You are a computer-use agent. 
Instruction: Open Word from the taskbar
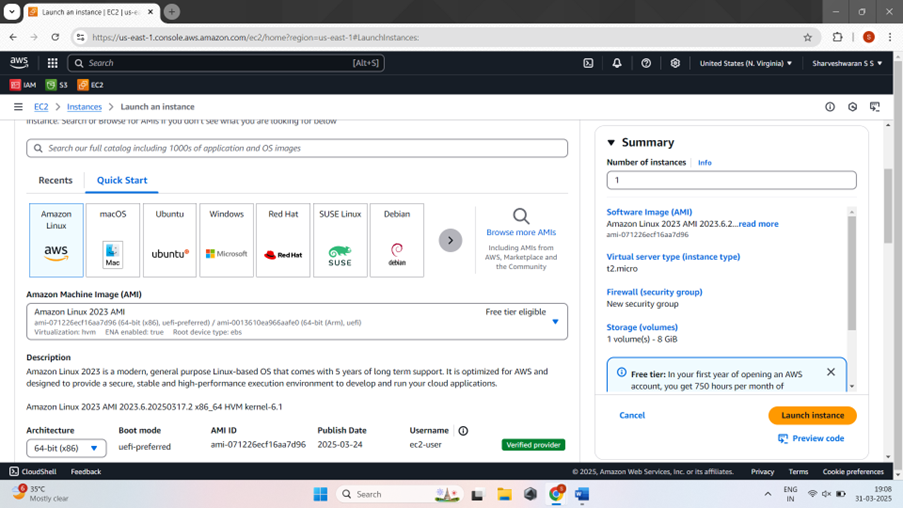tap(582, 494)
